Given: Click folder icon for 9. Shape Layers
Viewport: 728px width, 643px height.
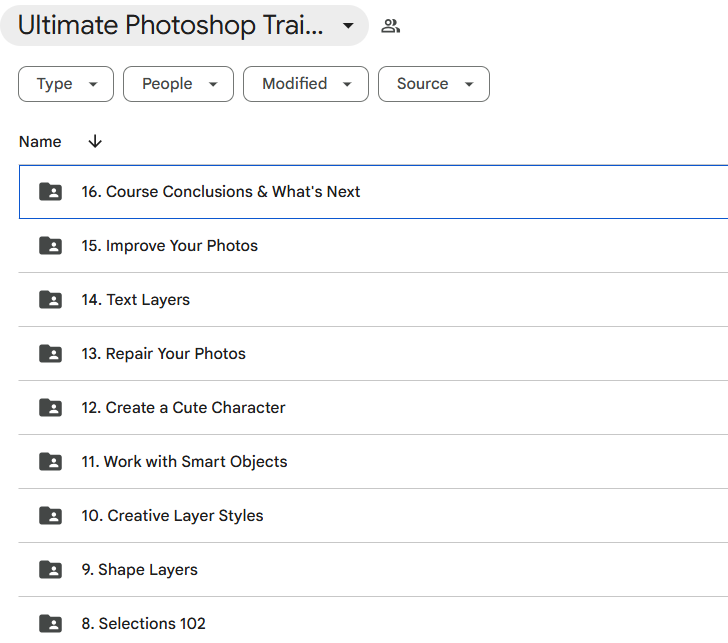Looking at the screenshot, I should 51,569.
